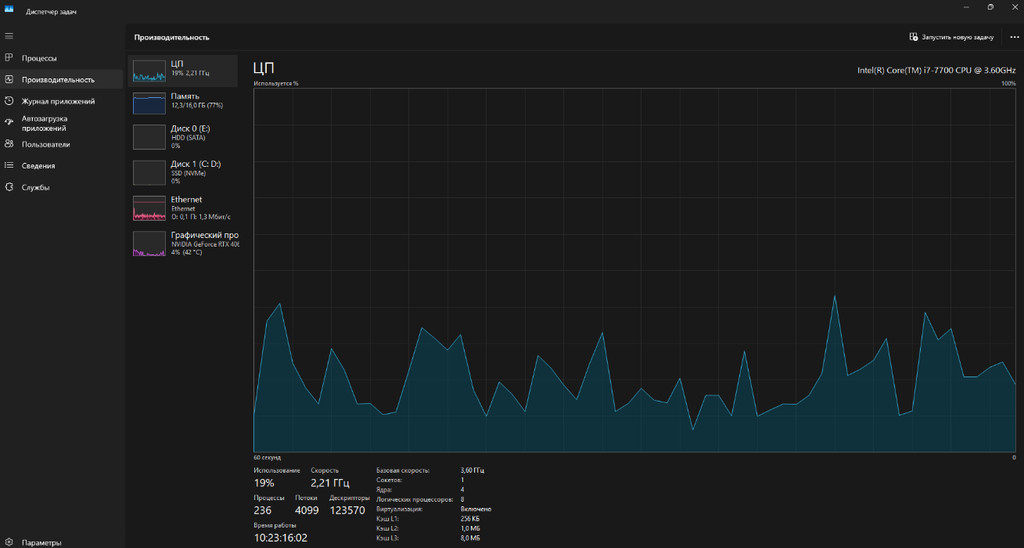1024x548 pixels.
Task: Restore down the window
Action: click(x=990, y=7)
